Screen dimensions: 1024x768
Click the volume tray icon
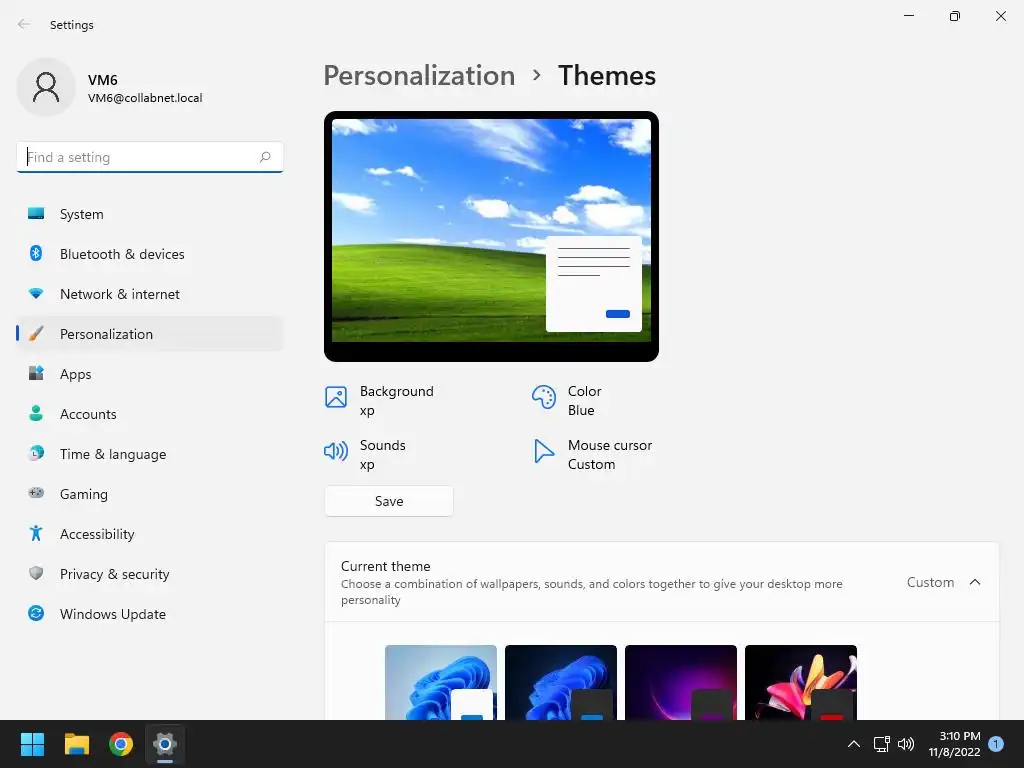(x=906, y=744)
